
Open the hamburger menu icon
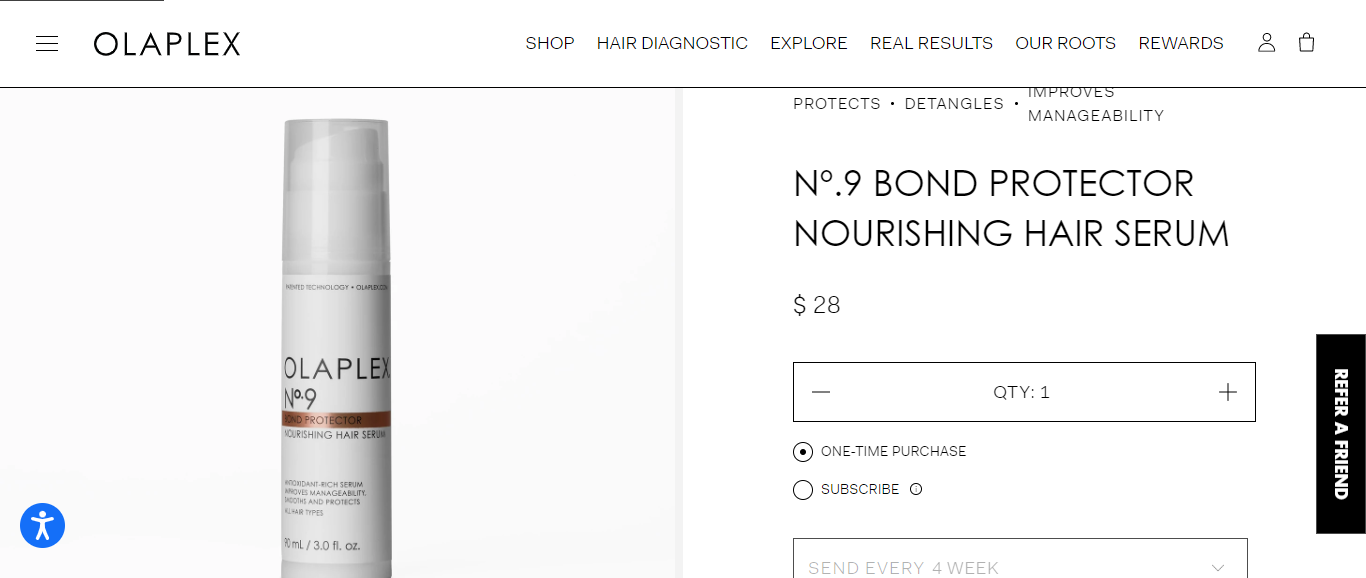coord(47,43)
